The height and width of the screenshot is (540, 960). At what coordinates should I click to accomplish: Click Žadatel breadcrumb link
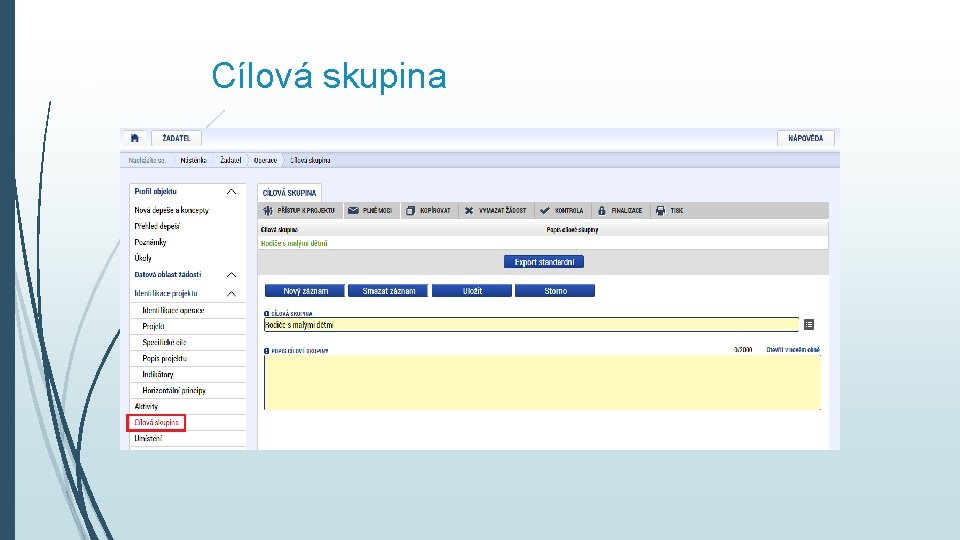click(x=231, y=160)
